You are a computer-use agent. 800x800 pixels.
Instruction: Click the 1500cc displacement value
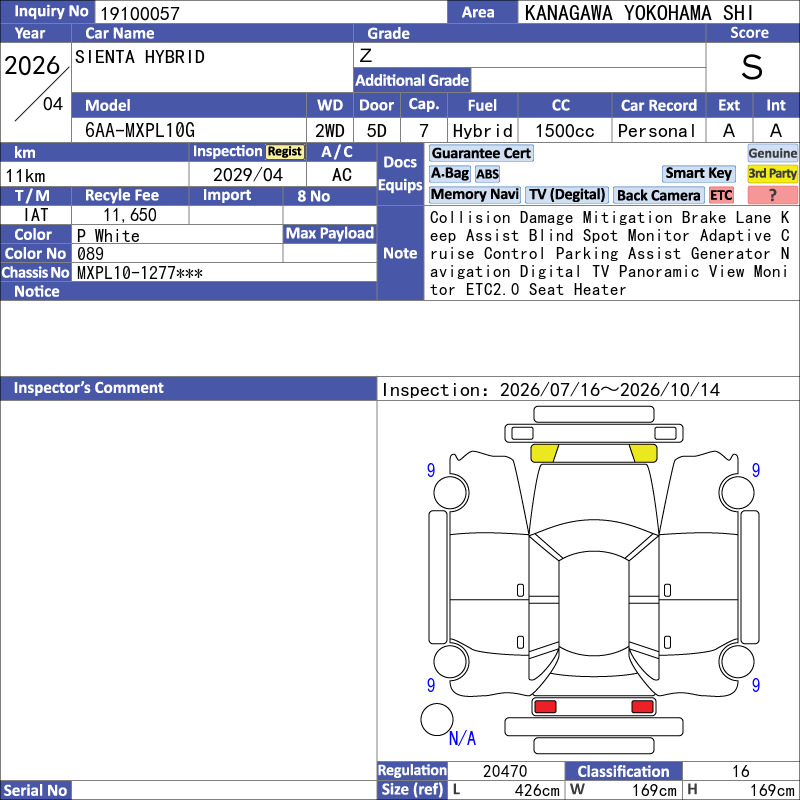coord(565,131)
